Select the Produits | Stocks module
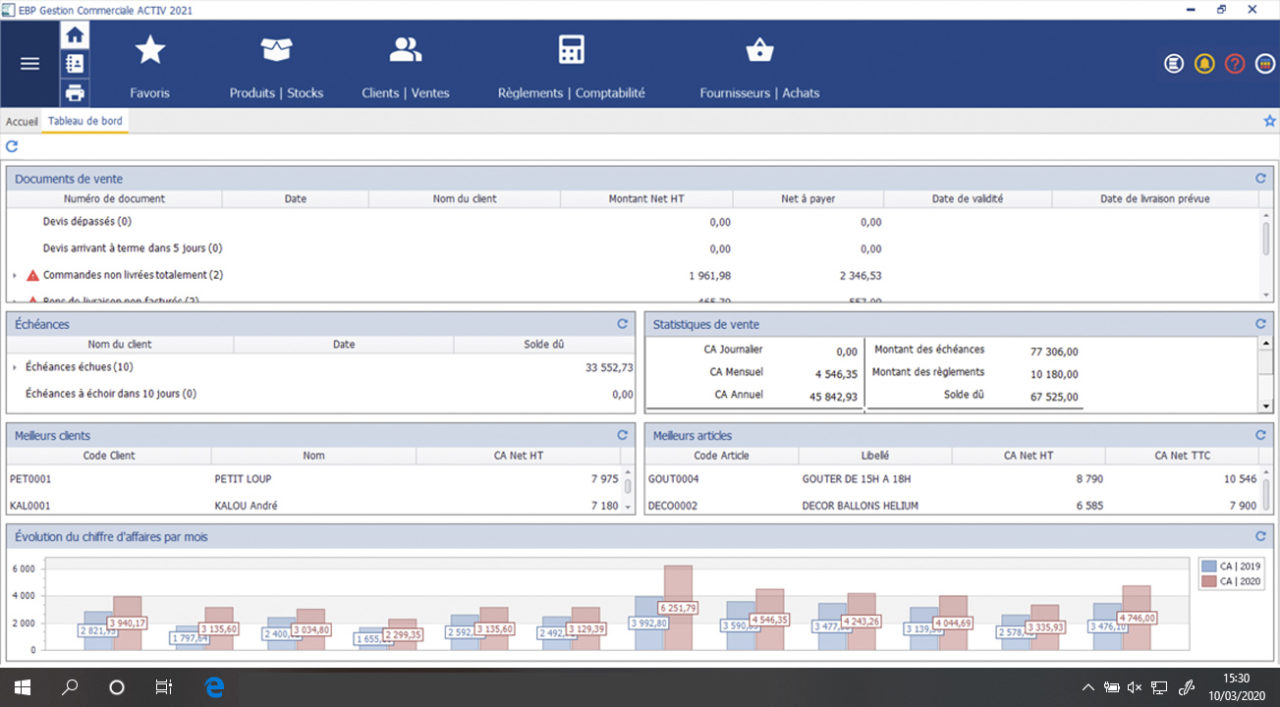Image resolution: width=1280 pixels, height=707 pixels. 276,48
